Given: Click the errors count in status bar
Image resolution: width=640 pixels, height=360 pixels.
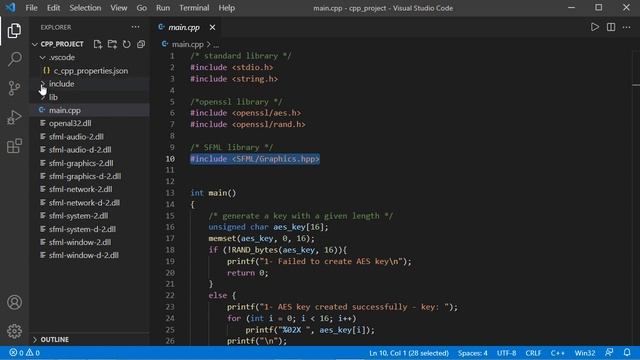Looking at the screenshot, I should coord(17,353).
